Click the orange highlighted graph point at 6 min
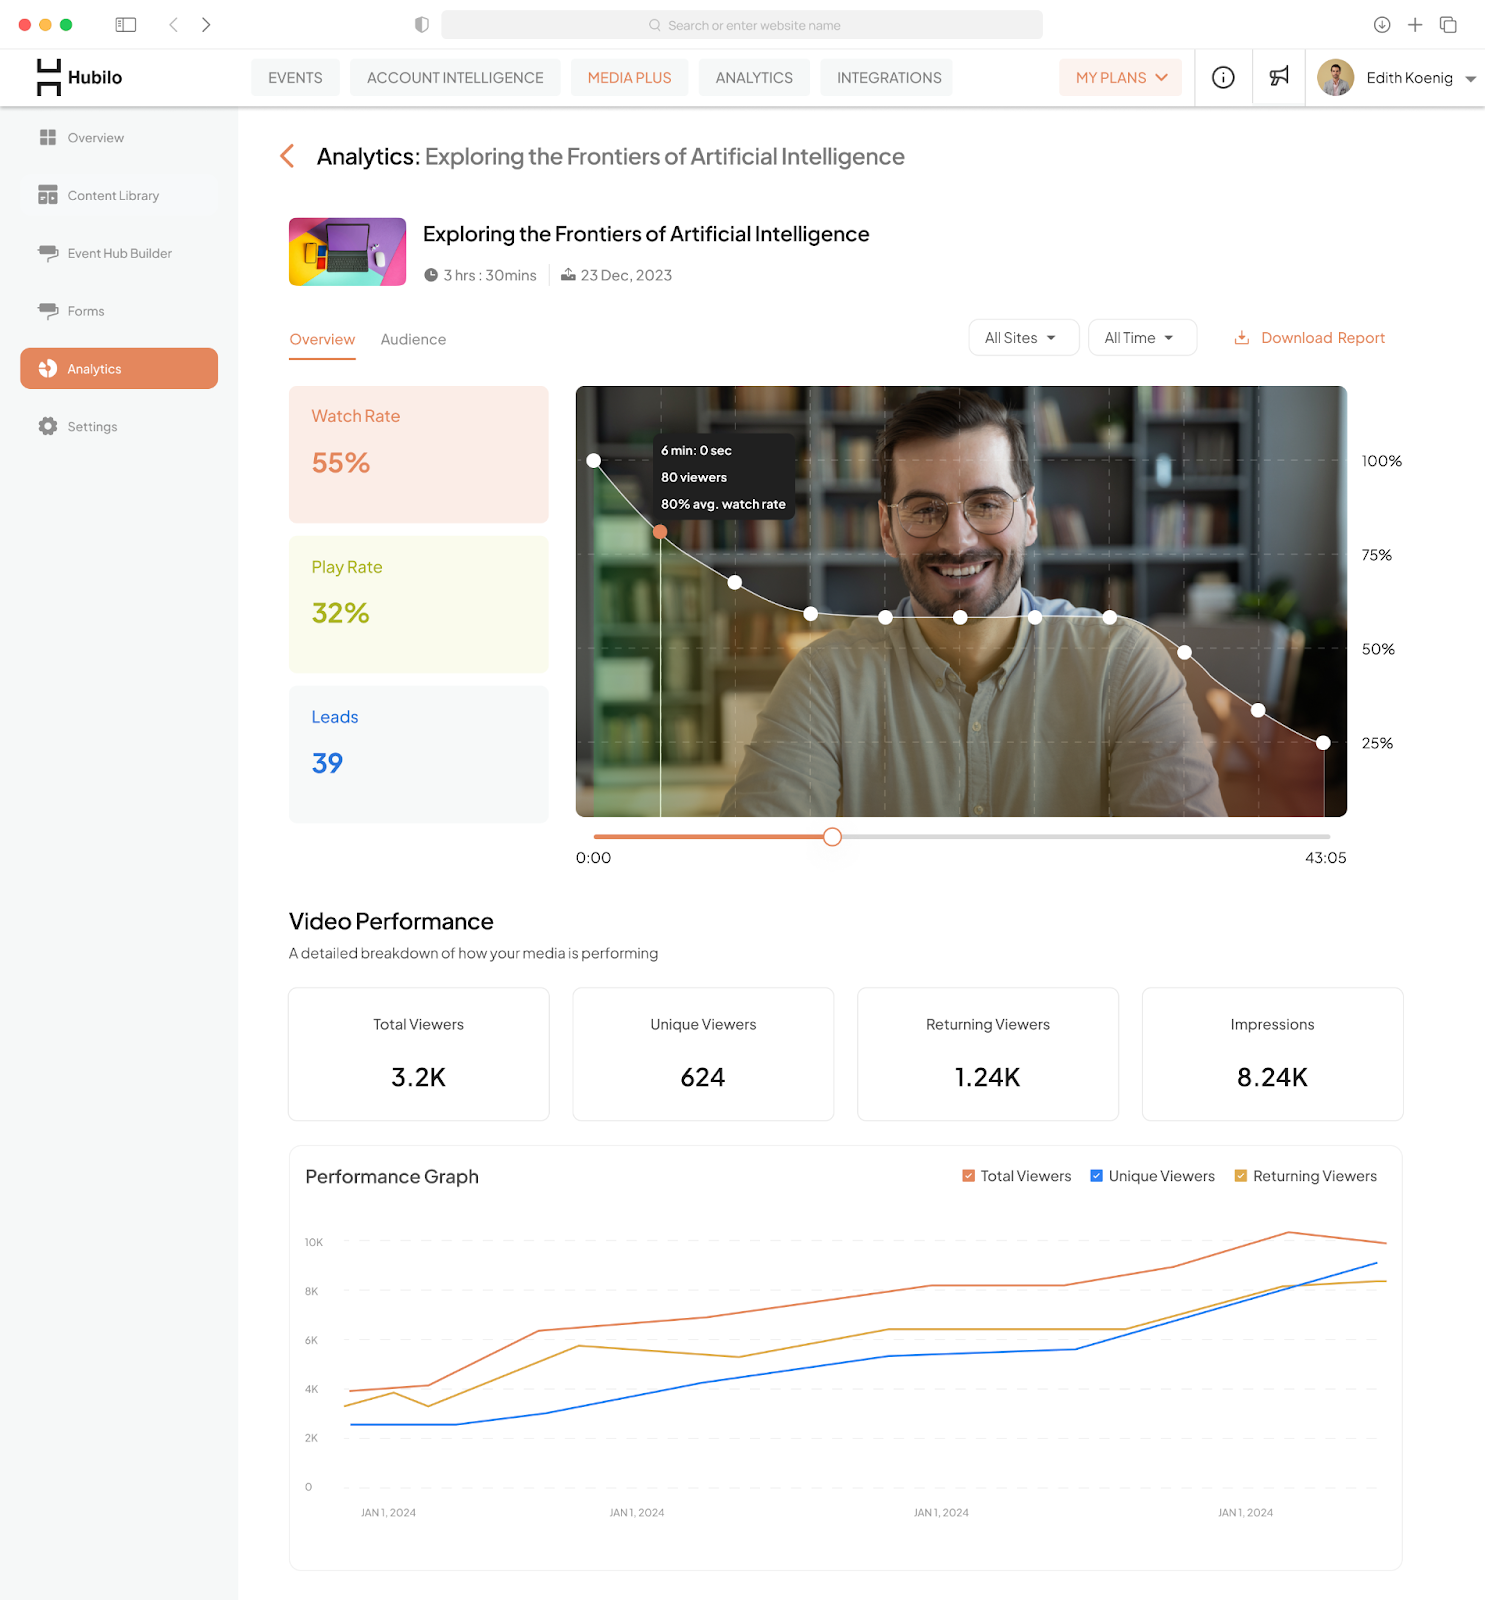Image resolution: width=1485 pixels, height=1600 pixels. click(x=660, y=532)
